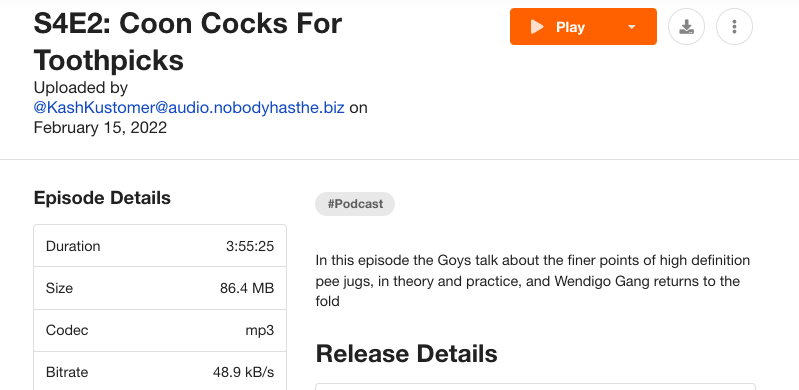Screen dimensions: 799x390
Task: Select the Codec row label
Action: point(67,330)
